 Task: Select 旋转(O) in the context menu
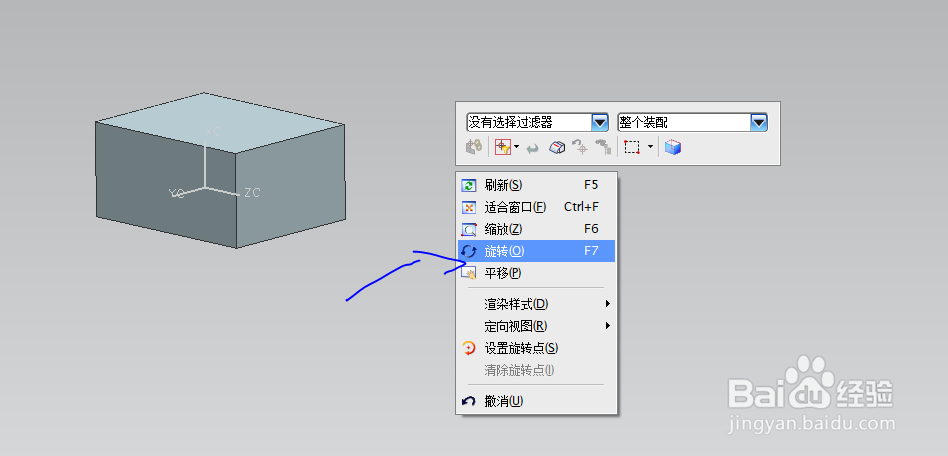coord(536,251)
